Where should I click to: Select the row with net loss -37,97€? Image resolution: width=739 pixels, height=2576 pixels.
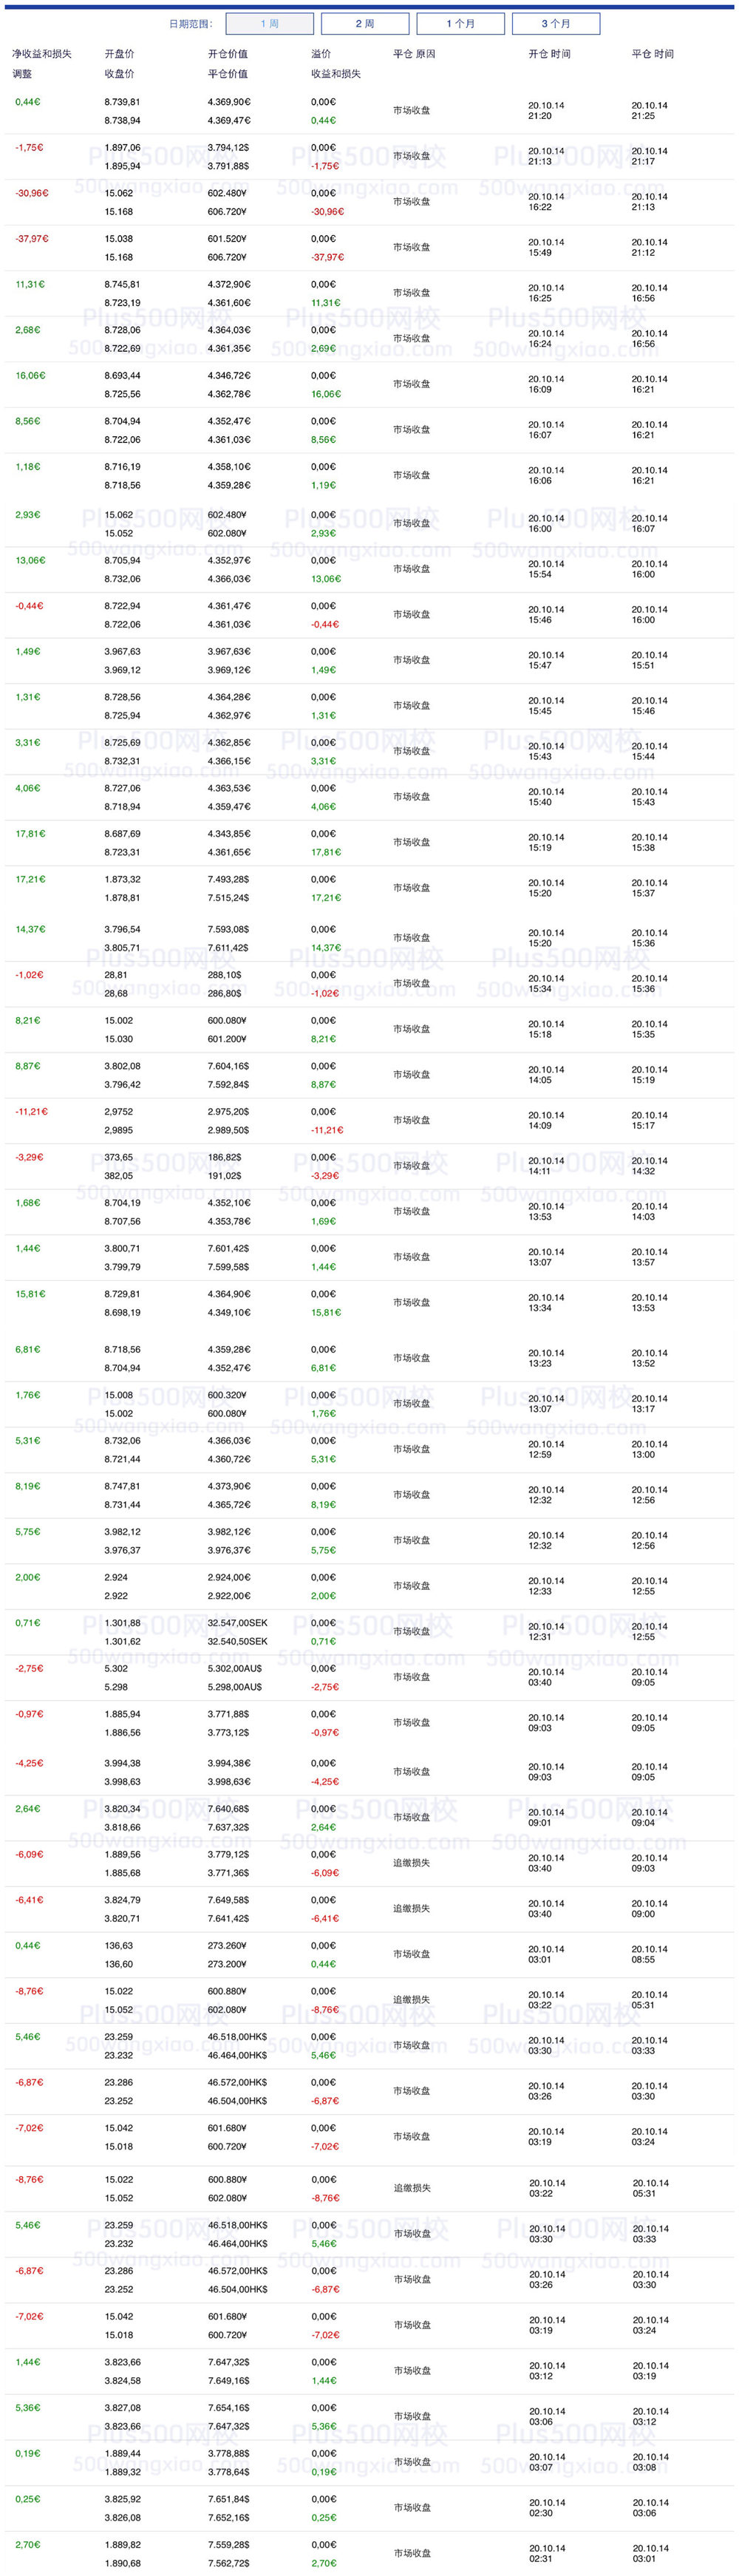32,239
